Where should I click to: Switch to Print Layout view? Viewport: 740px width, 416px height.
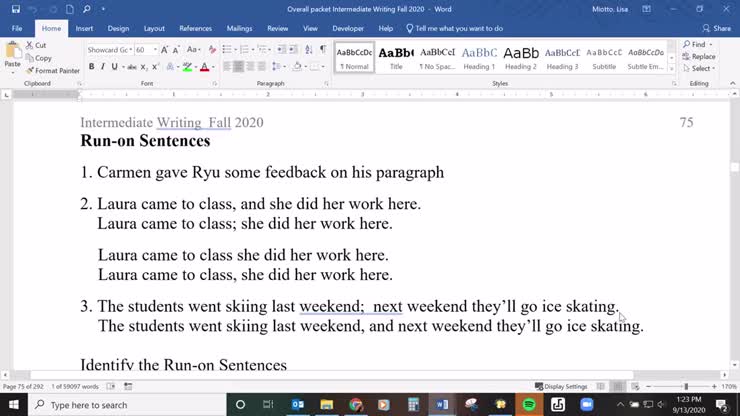(617, 386)
